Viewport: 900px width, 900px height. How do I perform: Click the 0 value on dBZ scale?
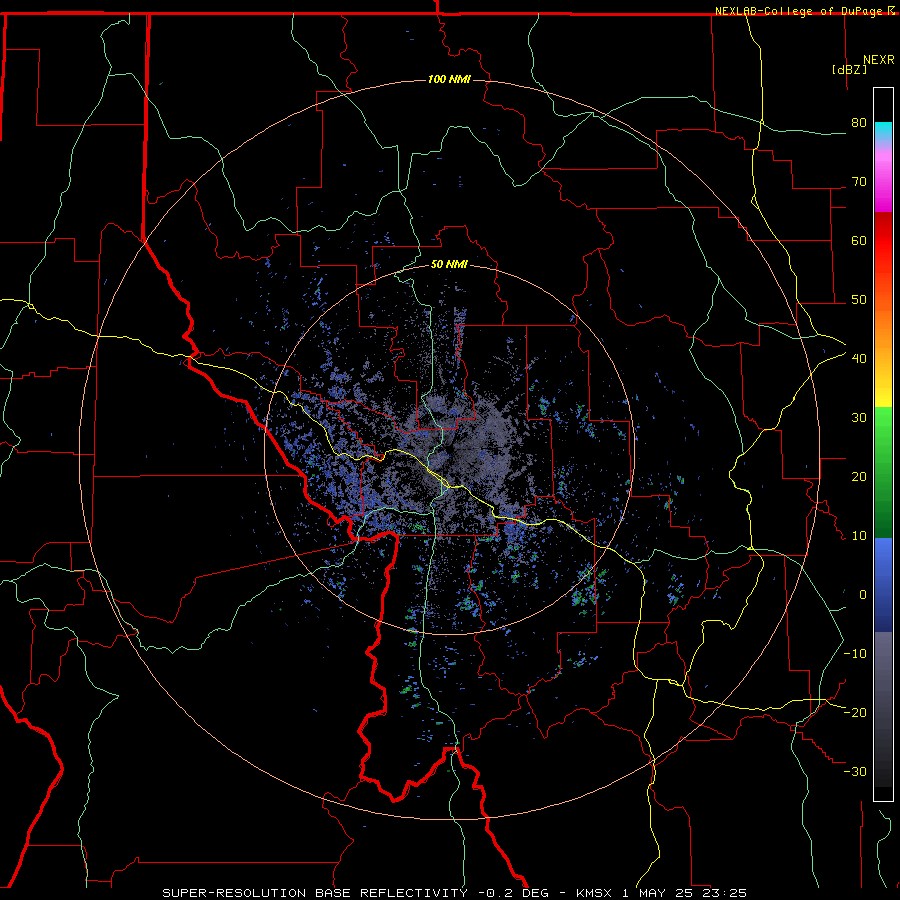point(863,595)
